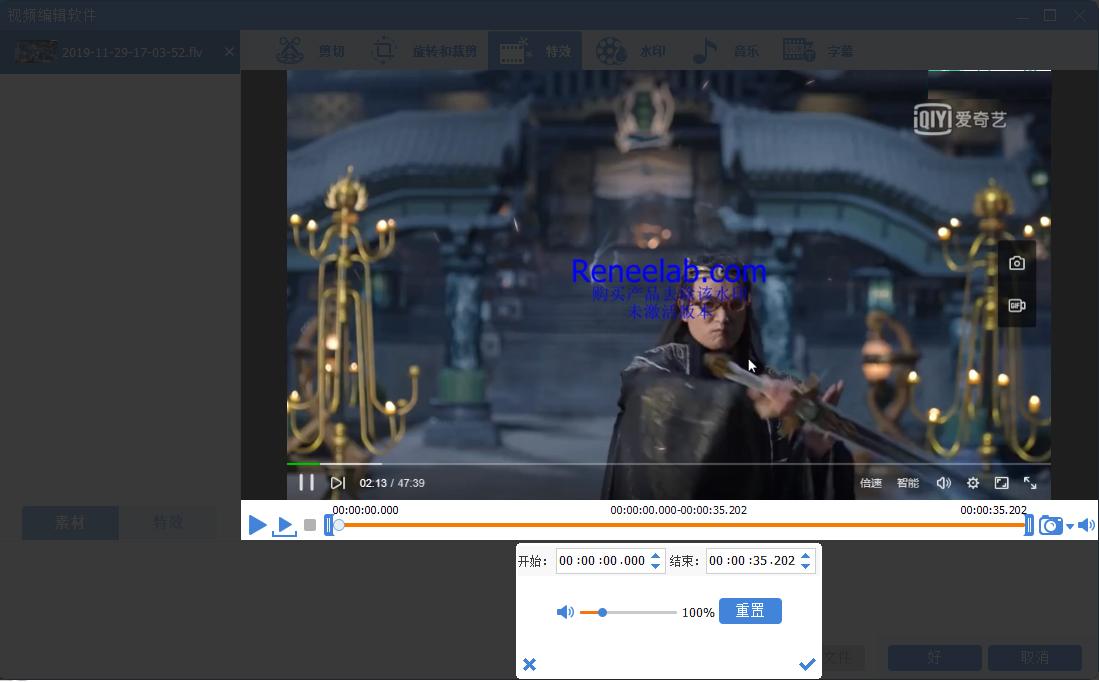1099x682 pixels.
Task: Open the 旋转和裁剪 rotate and crop tab
Action: point(423,51)
